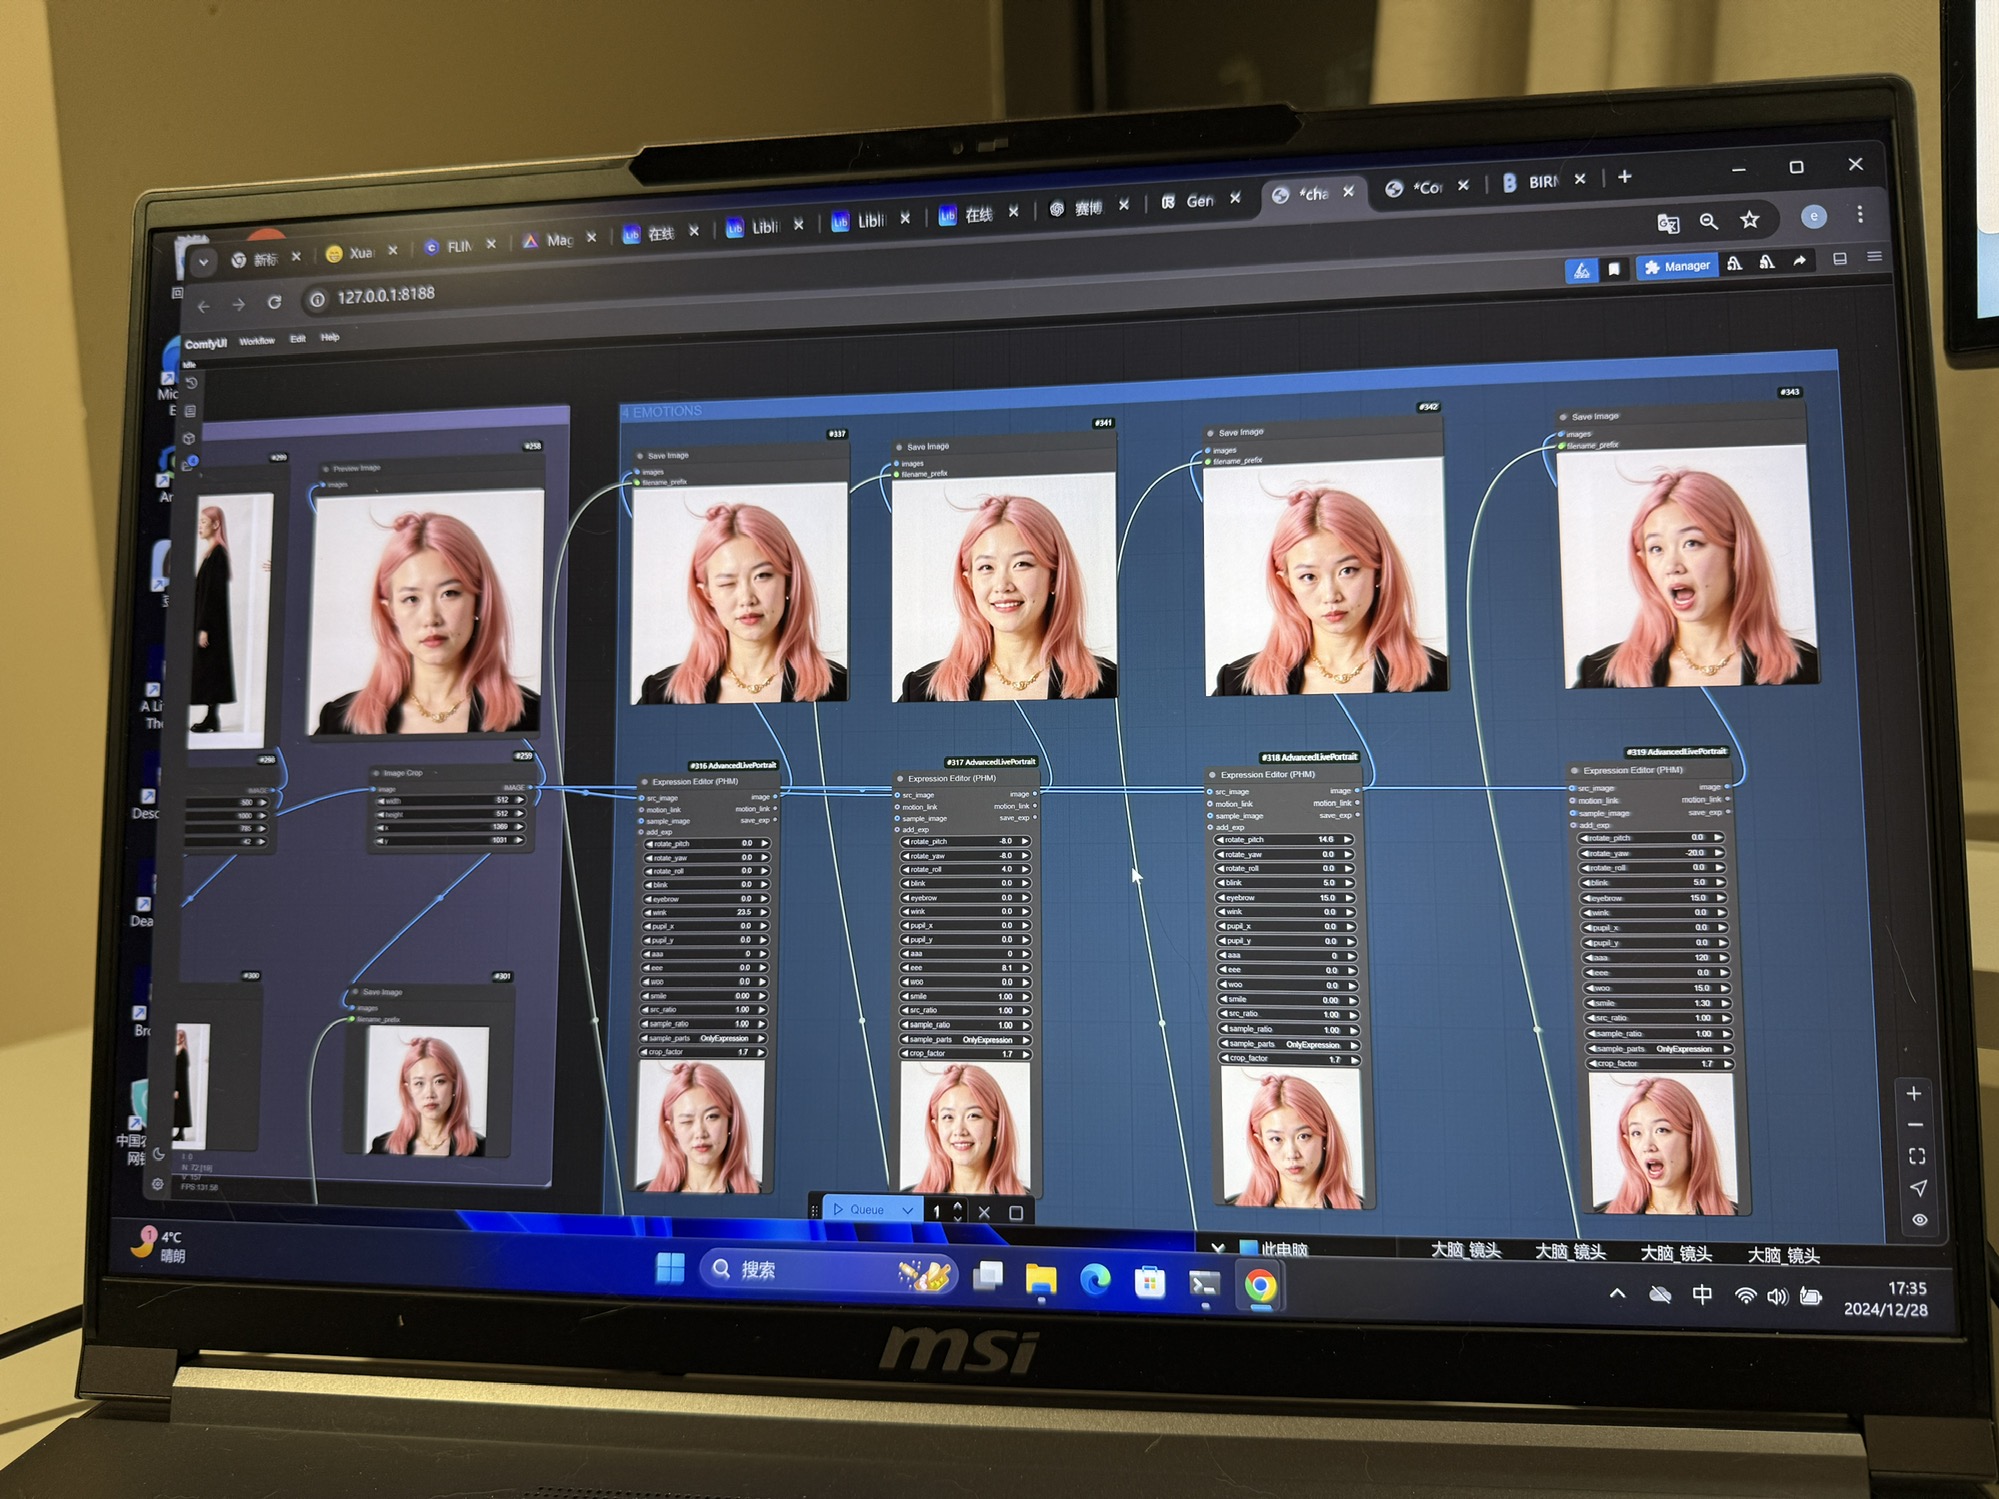Viewport: 1999px width, 1499px height.
Task: Open the node library sidebar icon
Action: click(190, 411)
